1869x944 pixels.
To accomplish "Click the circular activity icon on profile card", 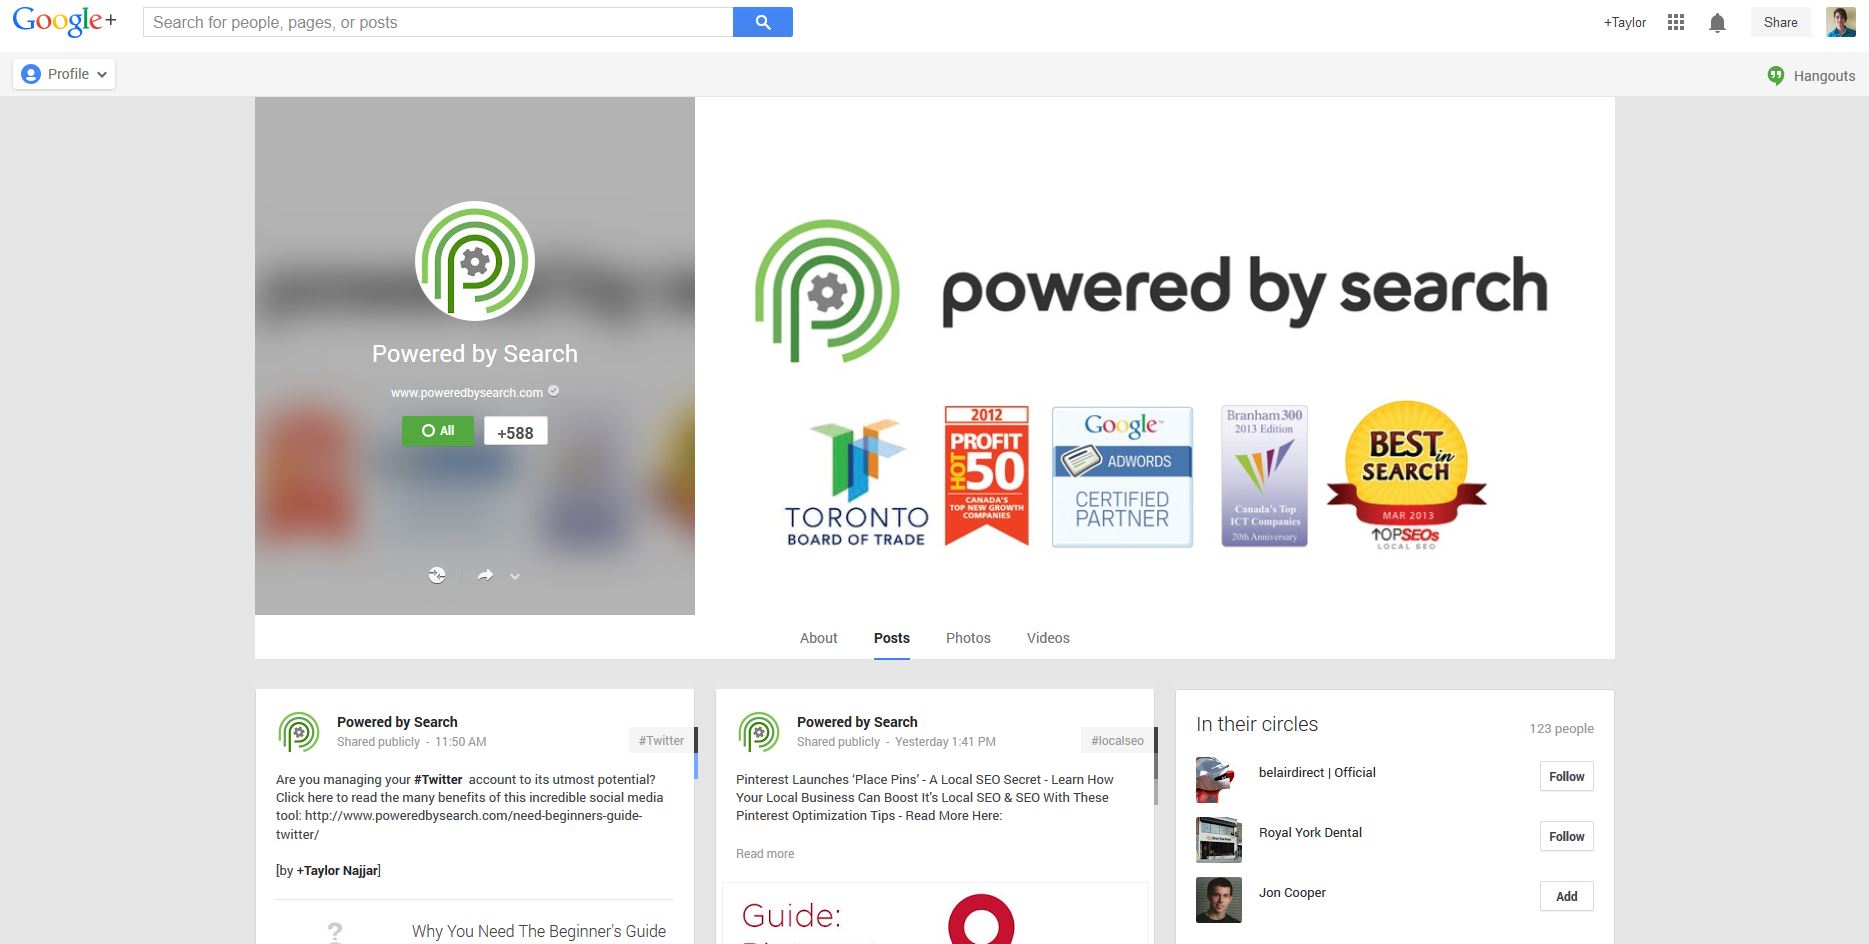I will 437,575.
